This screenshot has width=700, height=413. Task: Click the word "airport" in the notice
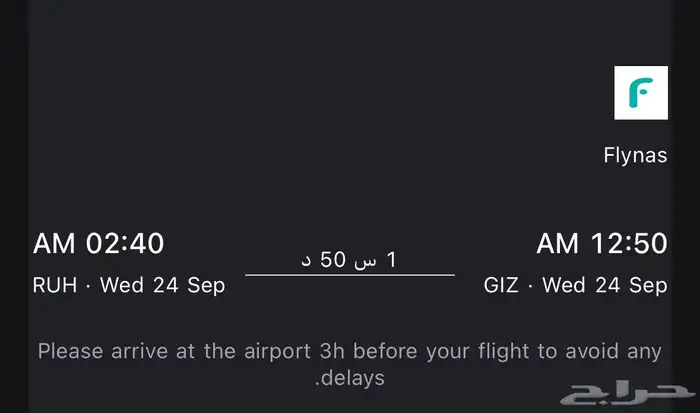pos(273,351)
